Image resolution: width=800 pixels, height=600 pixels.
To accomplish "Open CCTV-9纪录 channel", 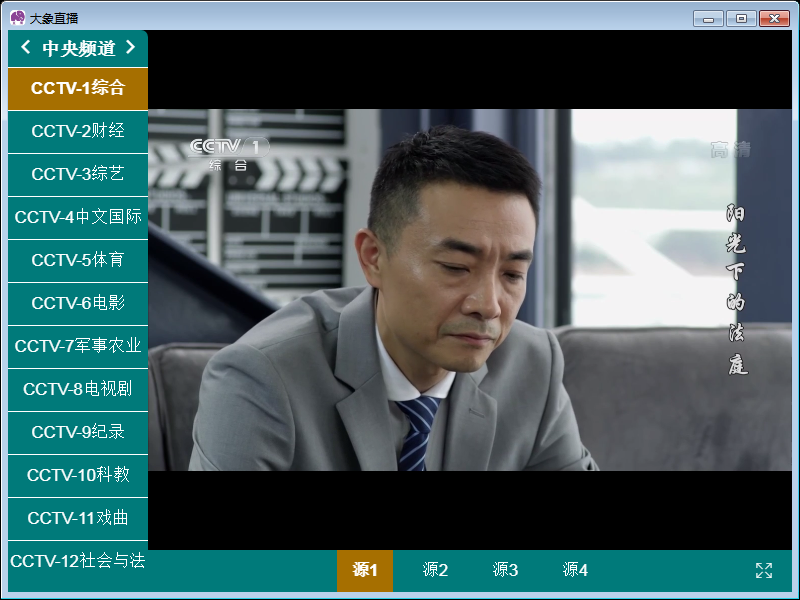I will click(x=78, y=433).
